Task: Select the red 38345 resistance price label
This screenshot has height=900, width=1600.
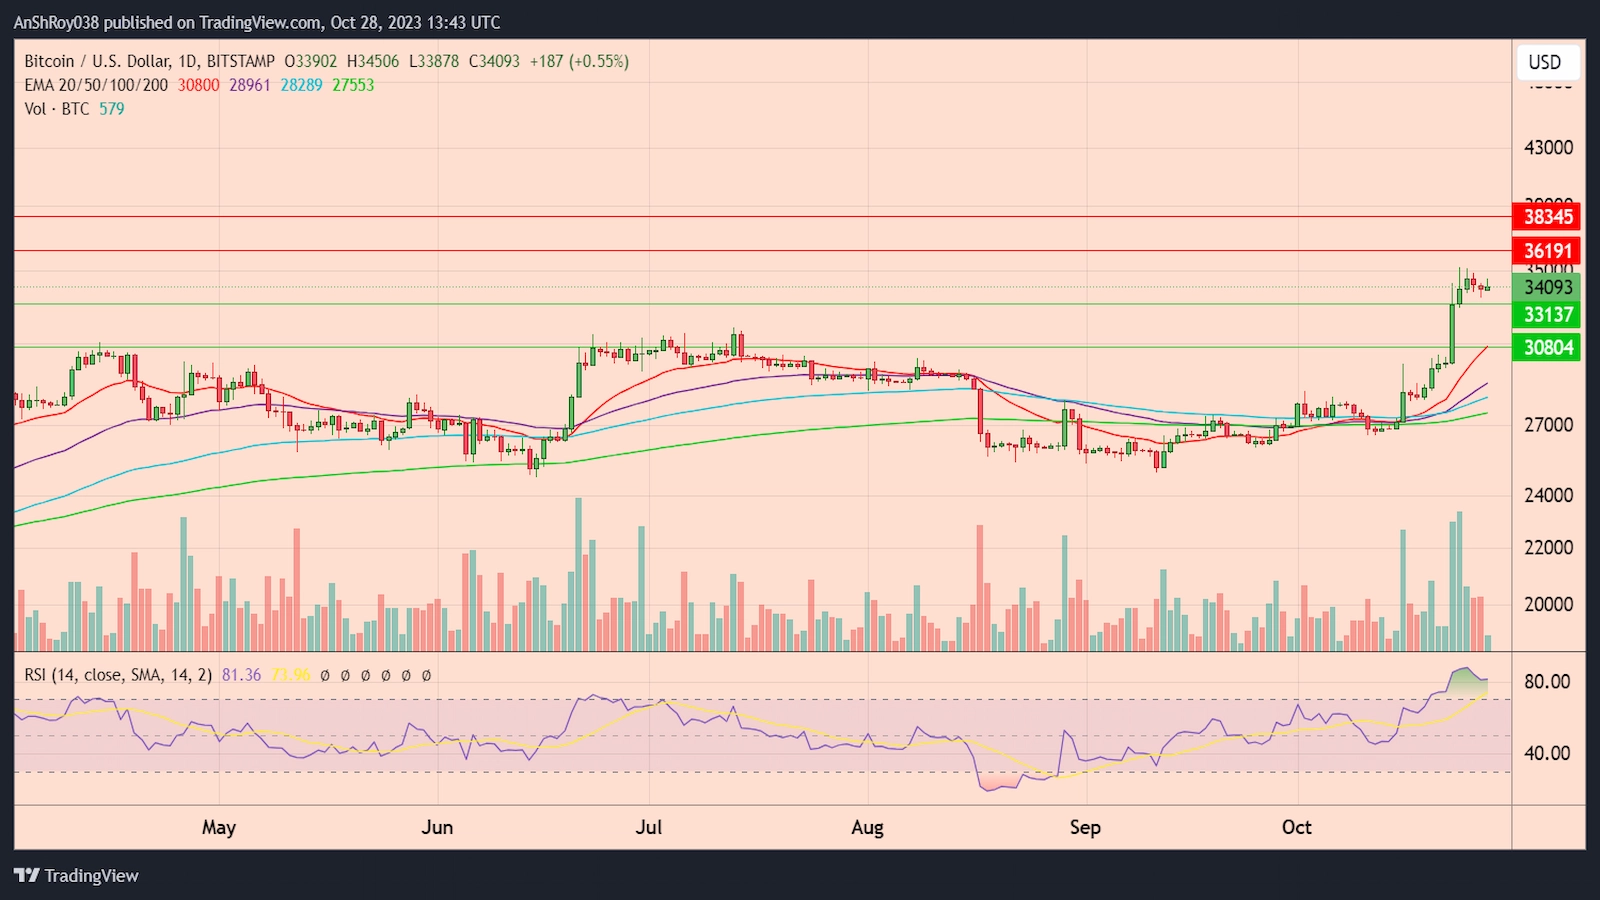Action: (1545, 217)
